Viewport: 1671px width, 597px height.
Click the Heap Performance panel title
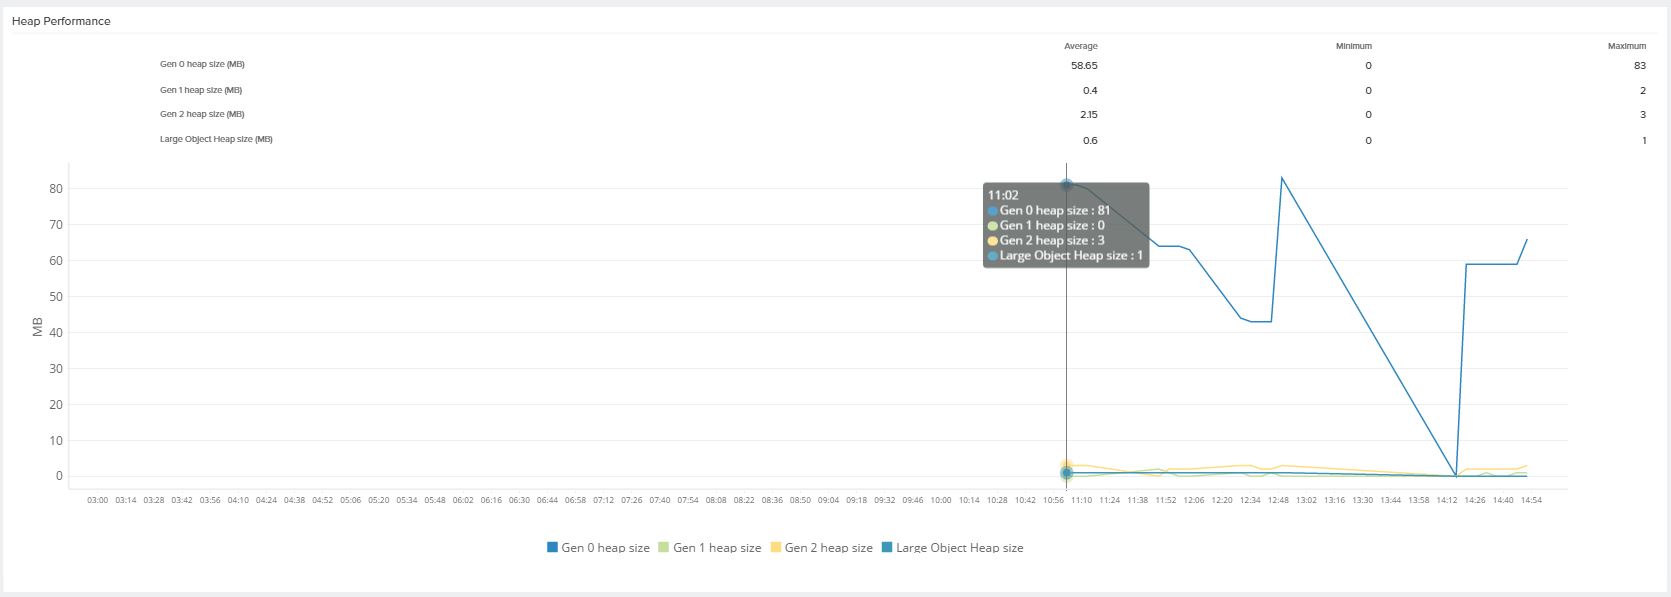61,21
